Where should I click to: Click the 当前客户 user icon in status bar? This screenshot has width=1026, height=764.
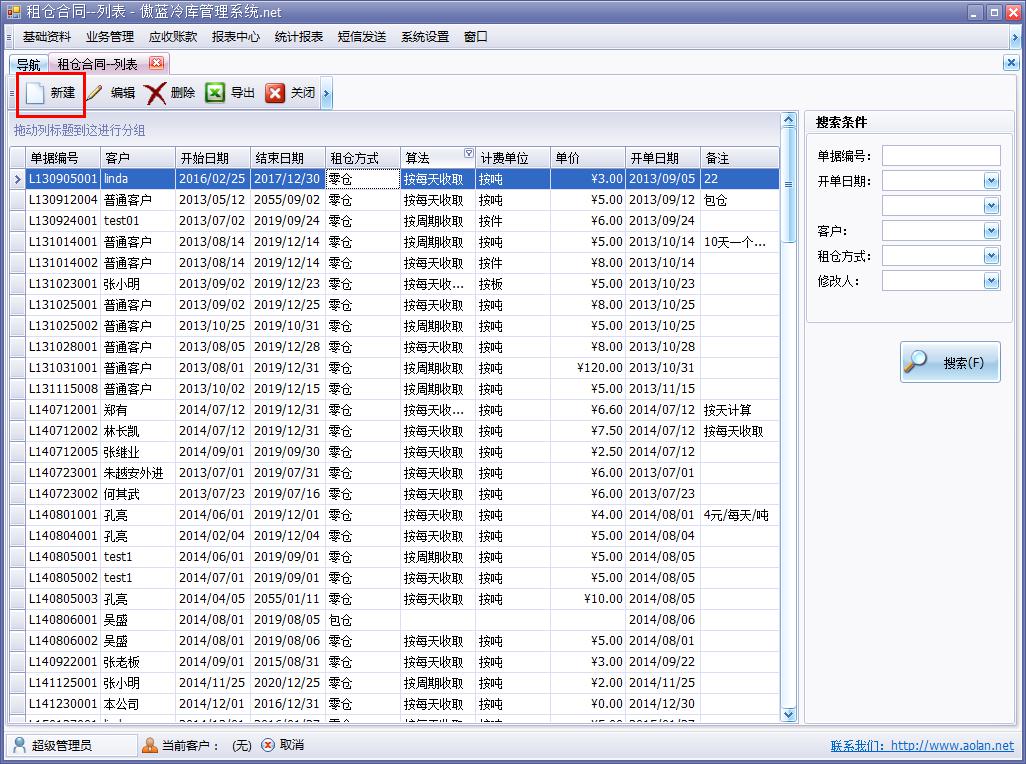150,745
